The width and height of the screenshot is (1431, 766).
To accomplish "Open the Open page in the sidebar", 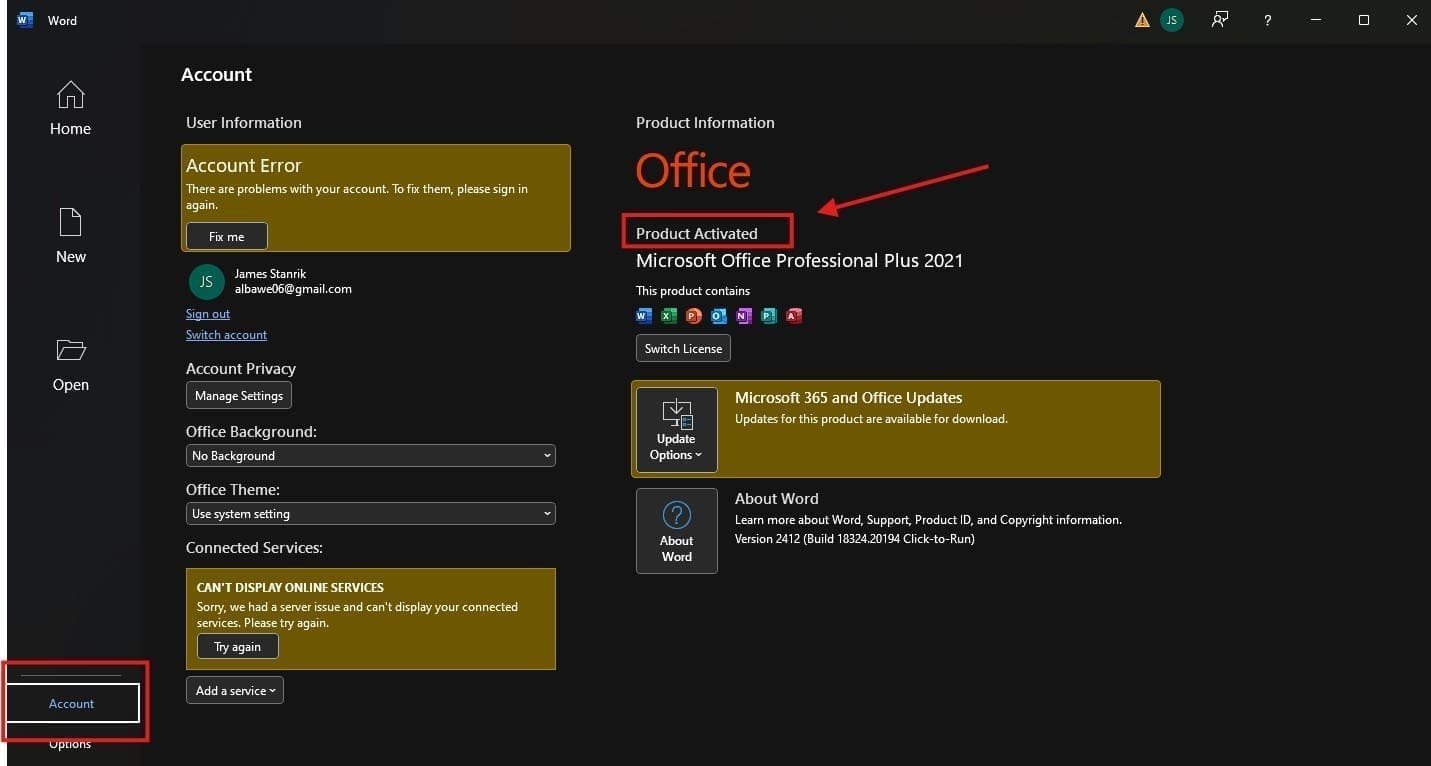I will 70,364.
